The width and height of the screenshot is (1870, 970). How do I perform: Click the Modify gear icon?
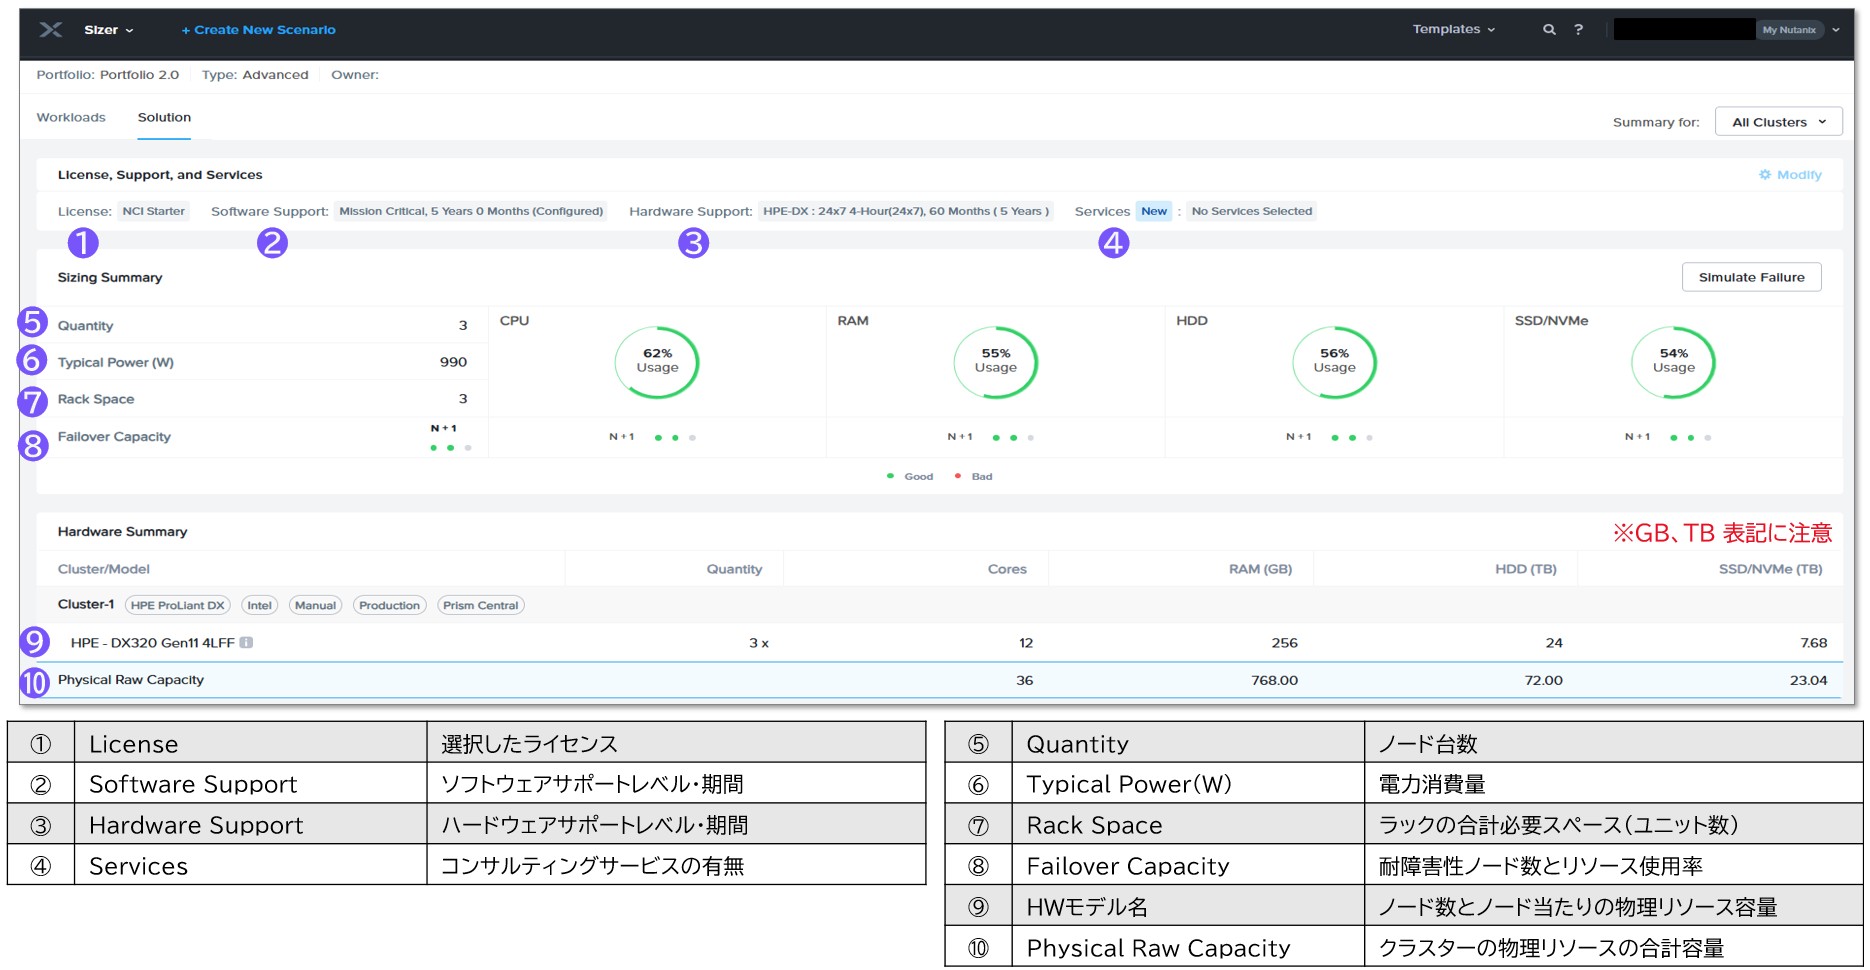tap(1765, 175)
